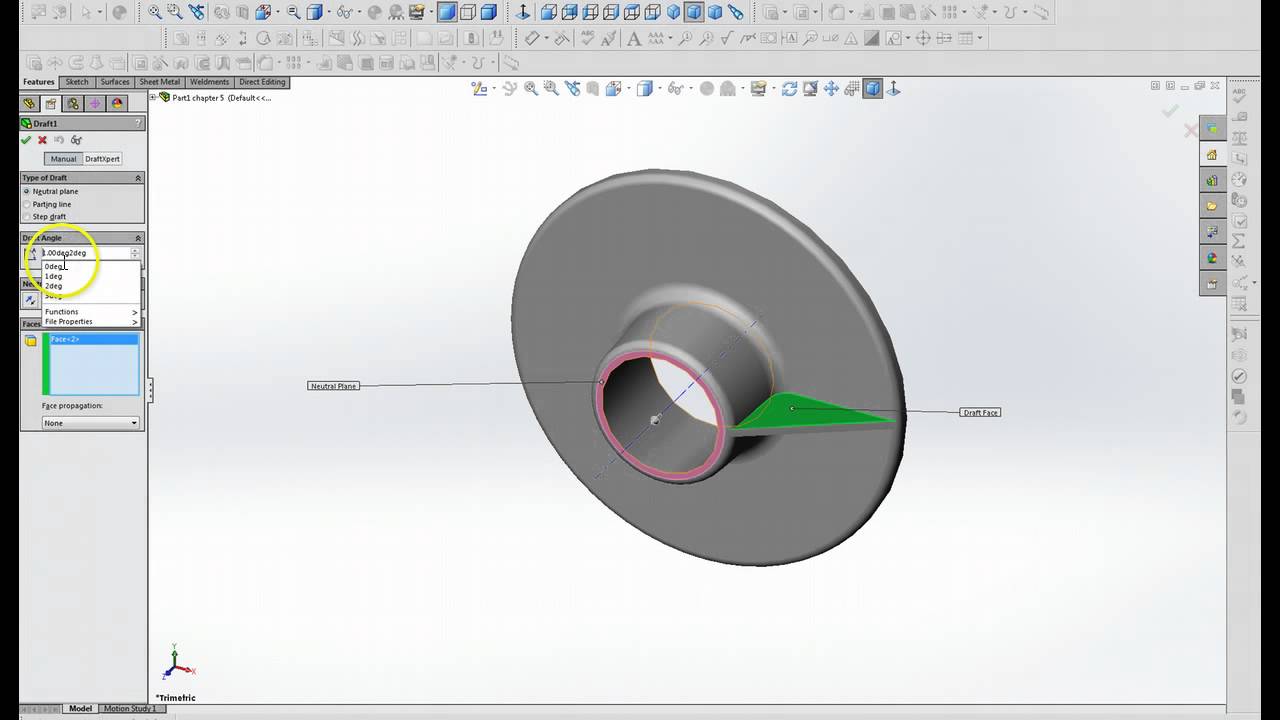
Task: Open Draft1 help question mark
Action: coord(139,123)
